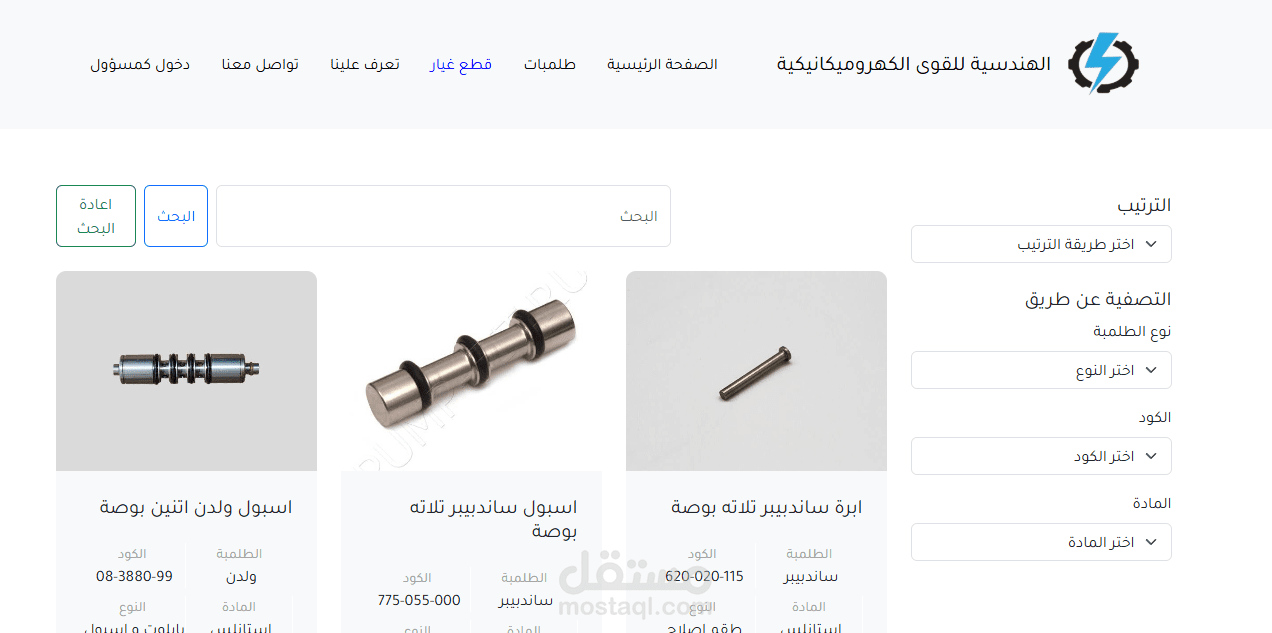Click the chevron arrow in the material dropdown
The image size is (1272, 633).
point(1150,542)
